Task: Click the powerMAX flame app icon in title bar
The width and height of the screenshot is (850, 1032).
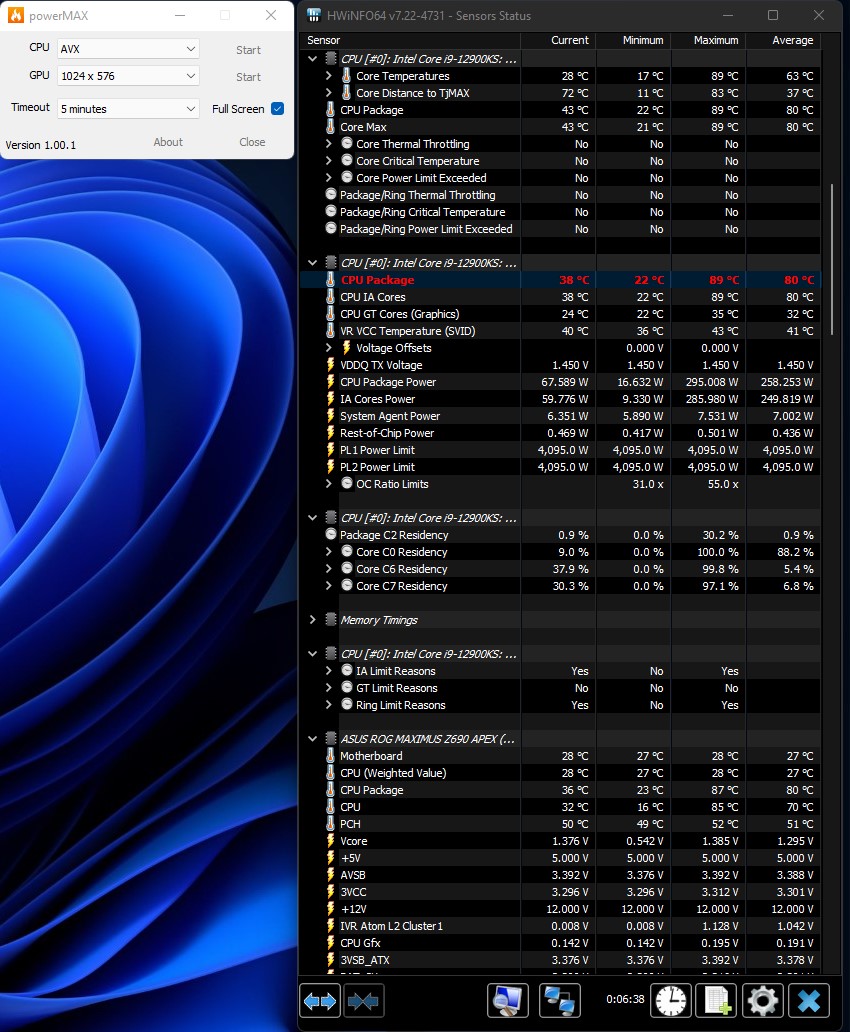Action: coord(16,15)
